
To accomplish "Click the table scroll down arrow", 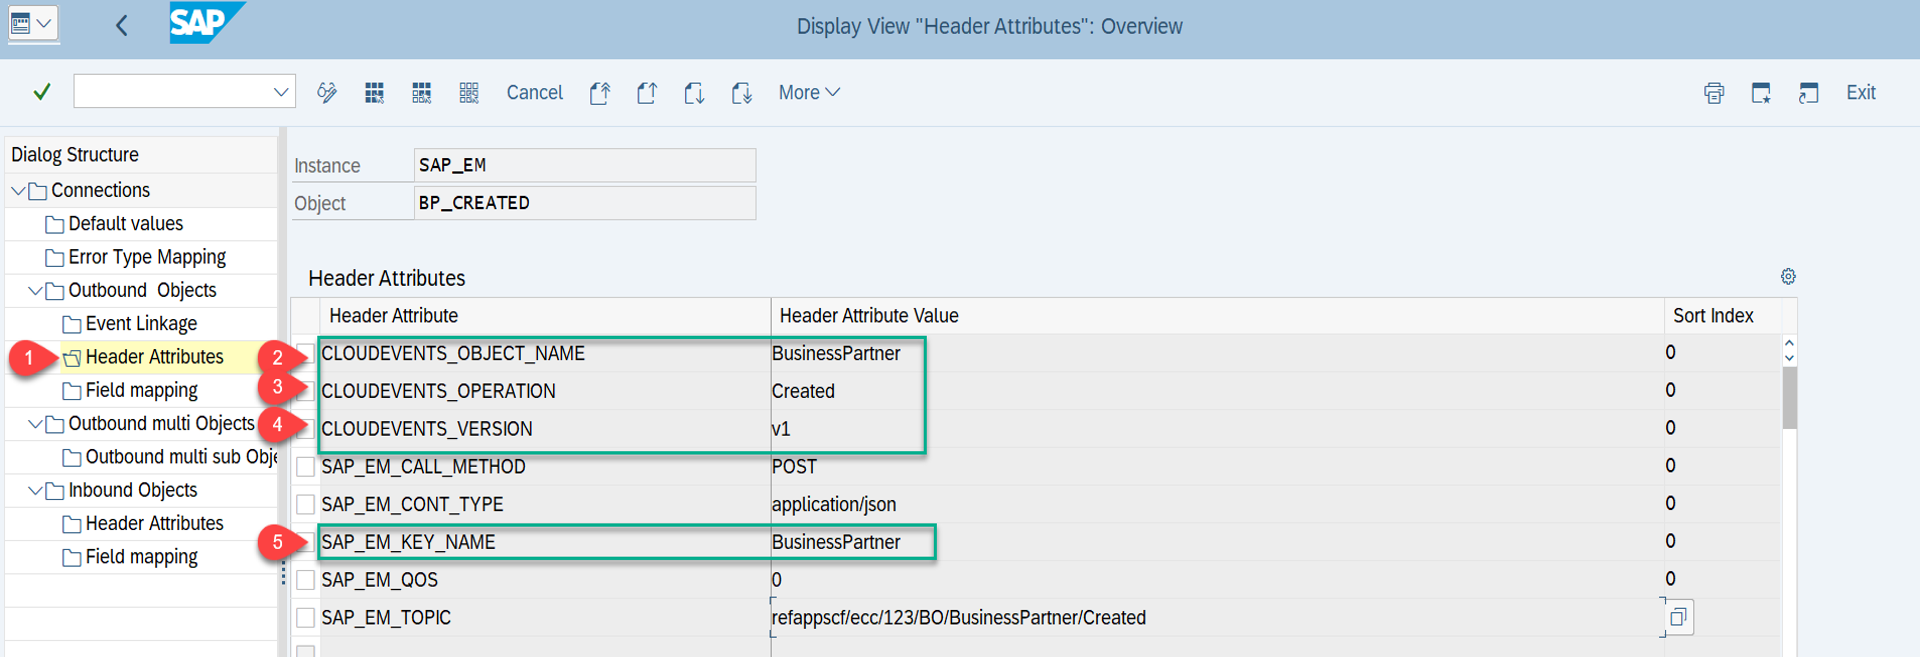I will coord(1789,358).
